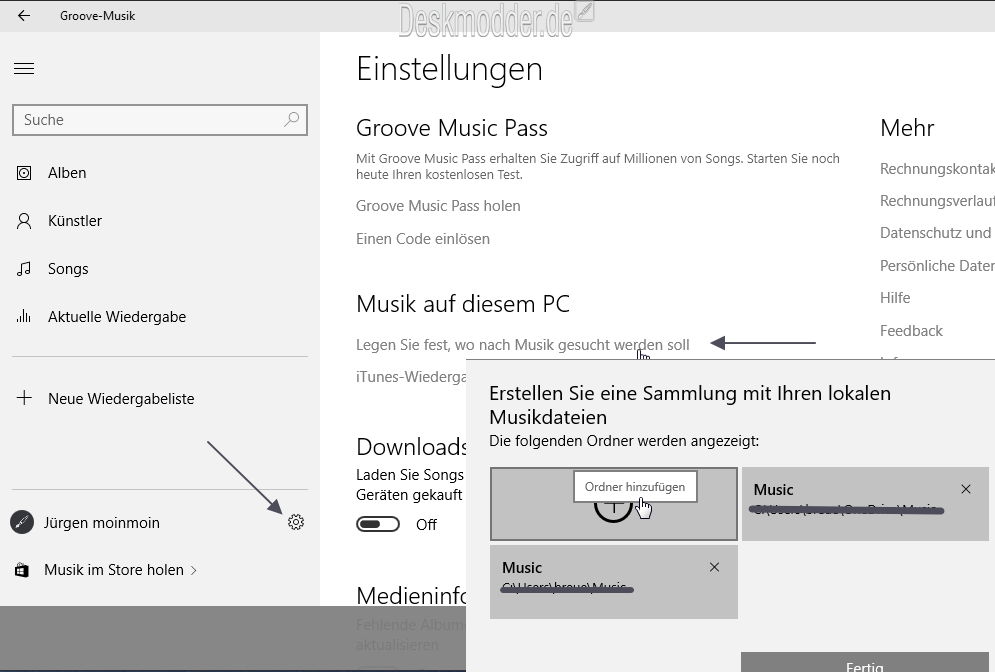Click the iTunes-Wiedergabe link
Viewport: 995px width, 672px height.
point(411,376)
